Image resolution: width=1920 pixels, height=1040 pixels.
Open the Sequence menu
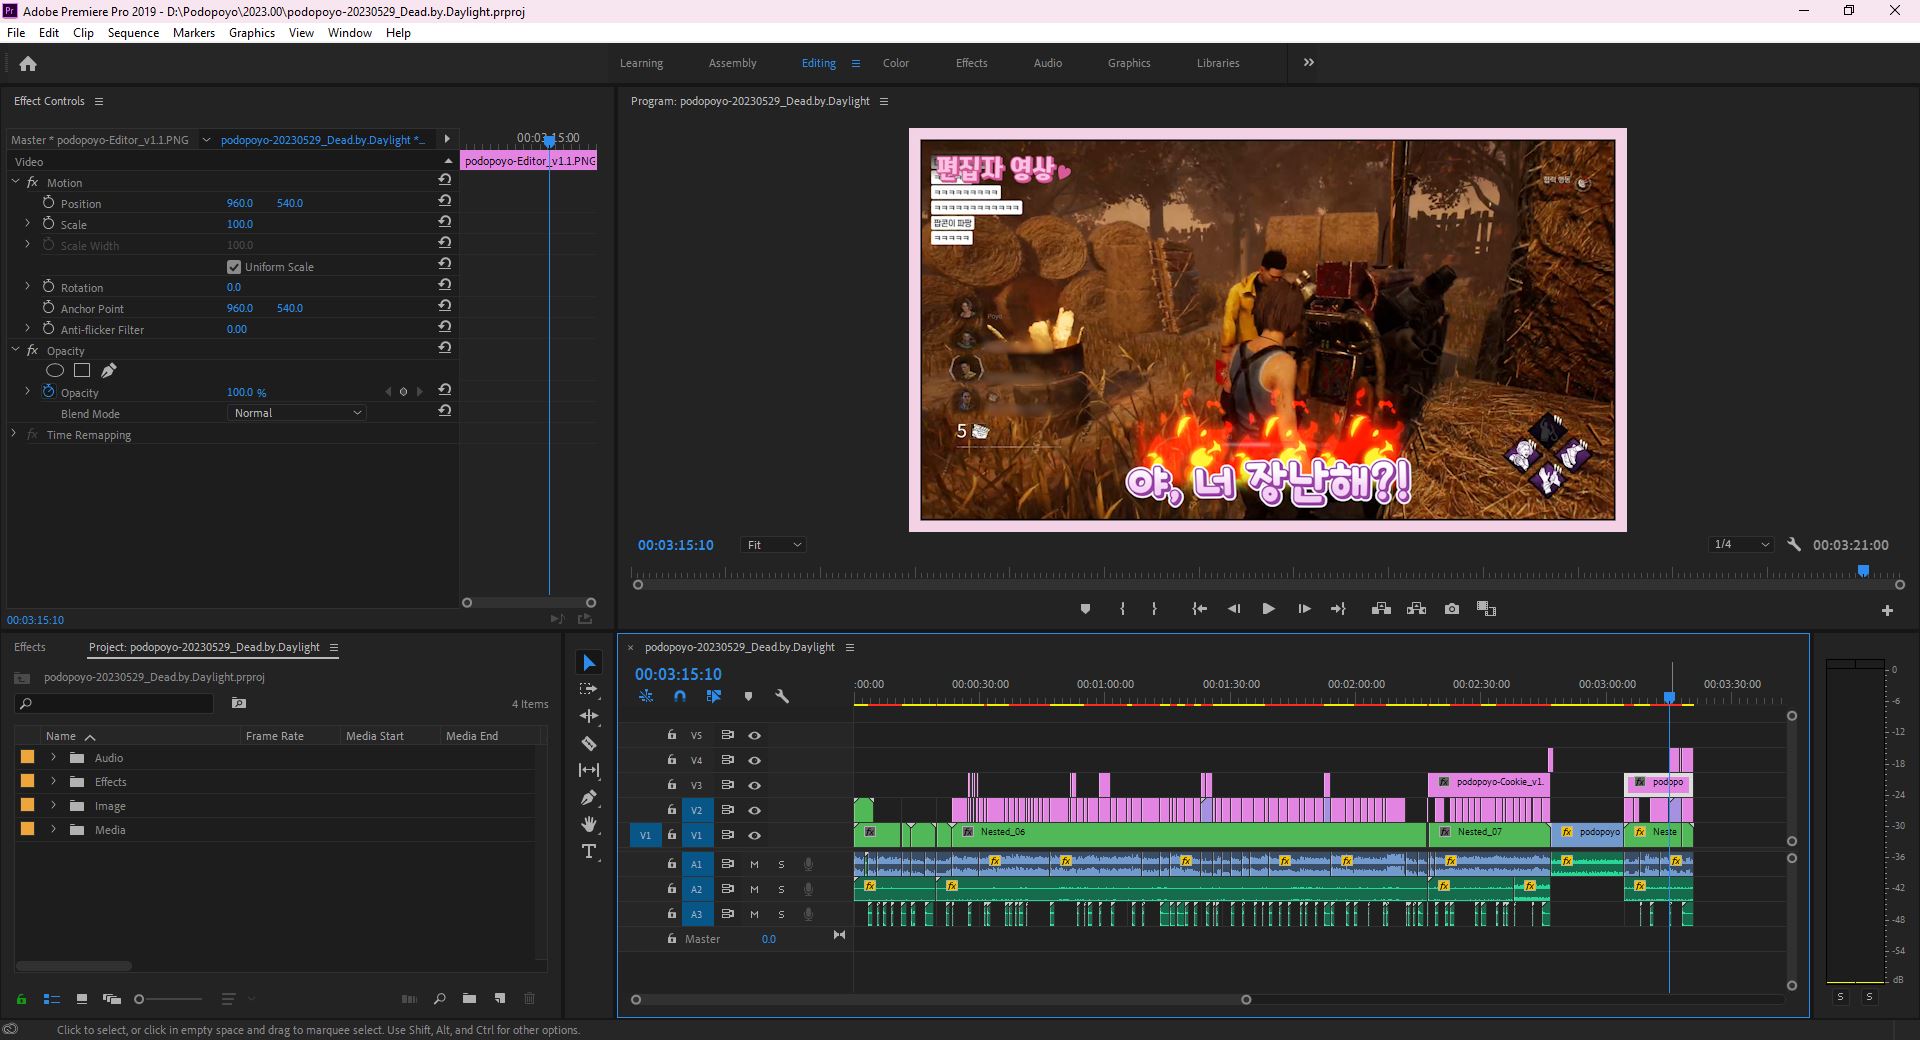(x=133, y=32)
